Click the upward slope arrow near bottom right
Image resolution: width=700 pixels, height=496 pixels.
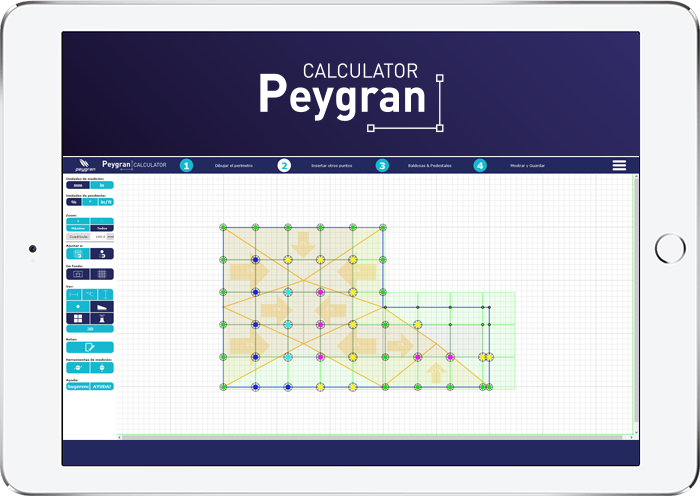pyautogui.click(x=436, y=373)
